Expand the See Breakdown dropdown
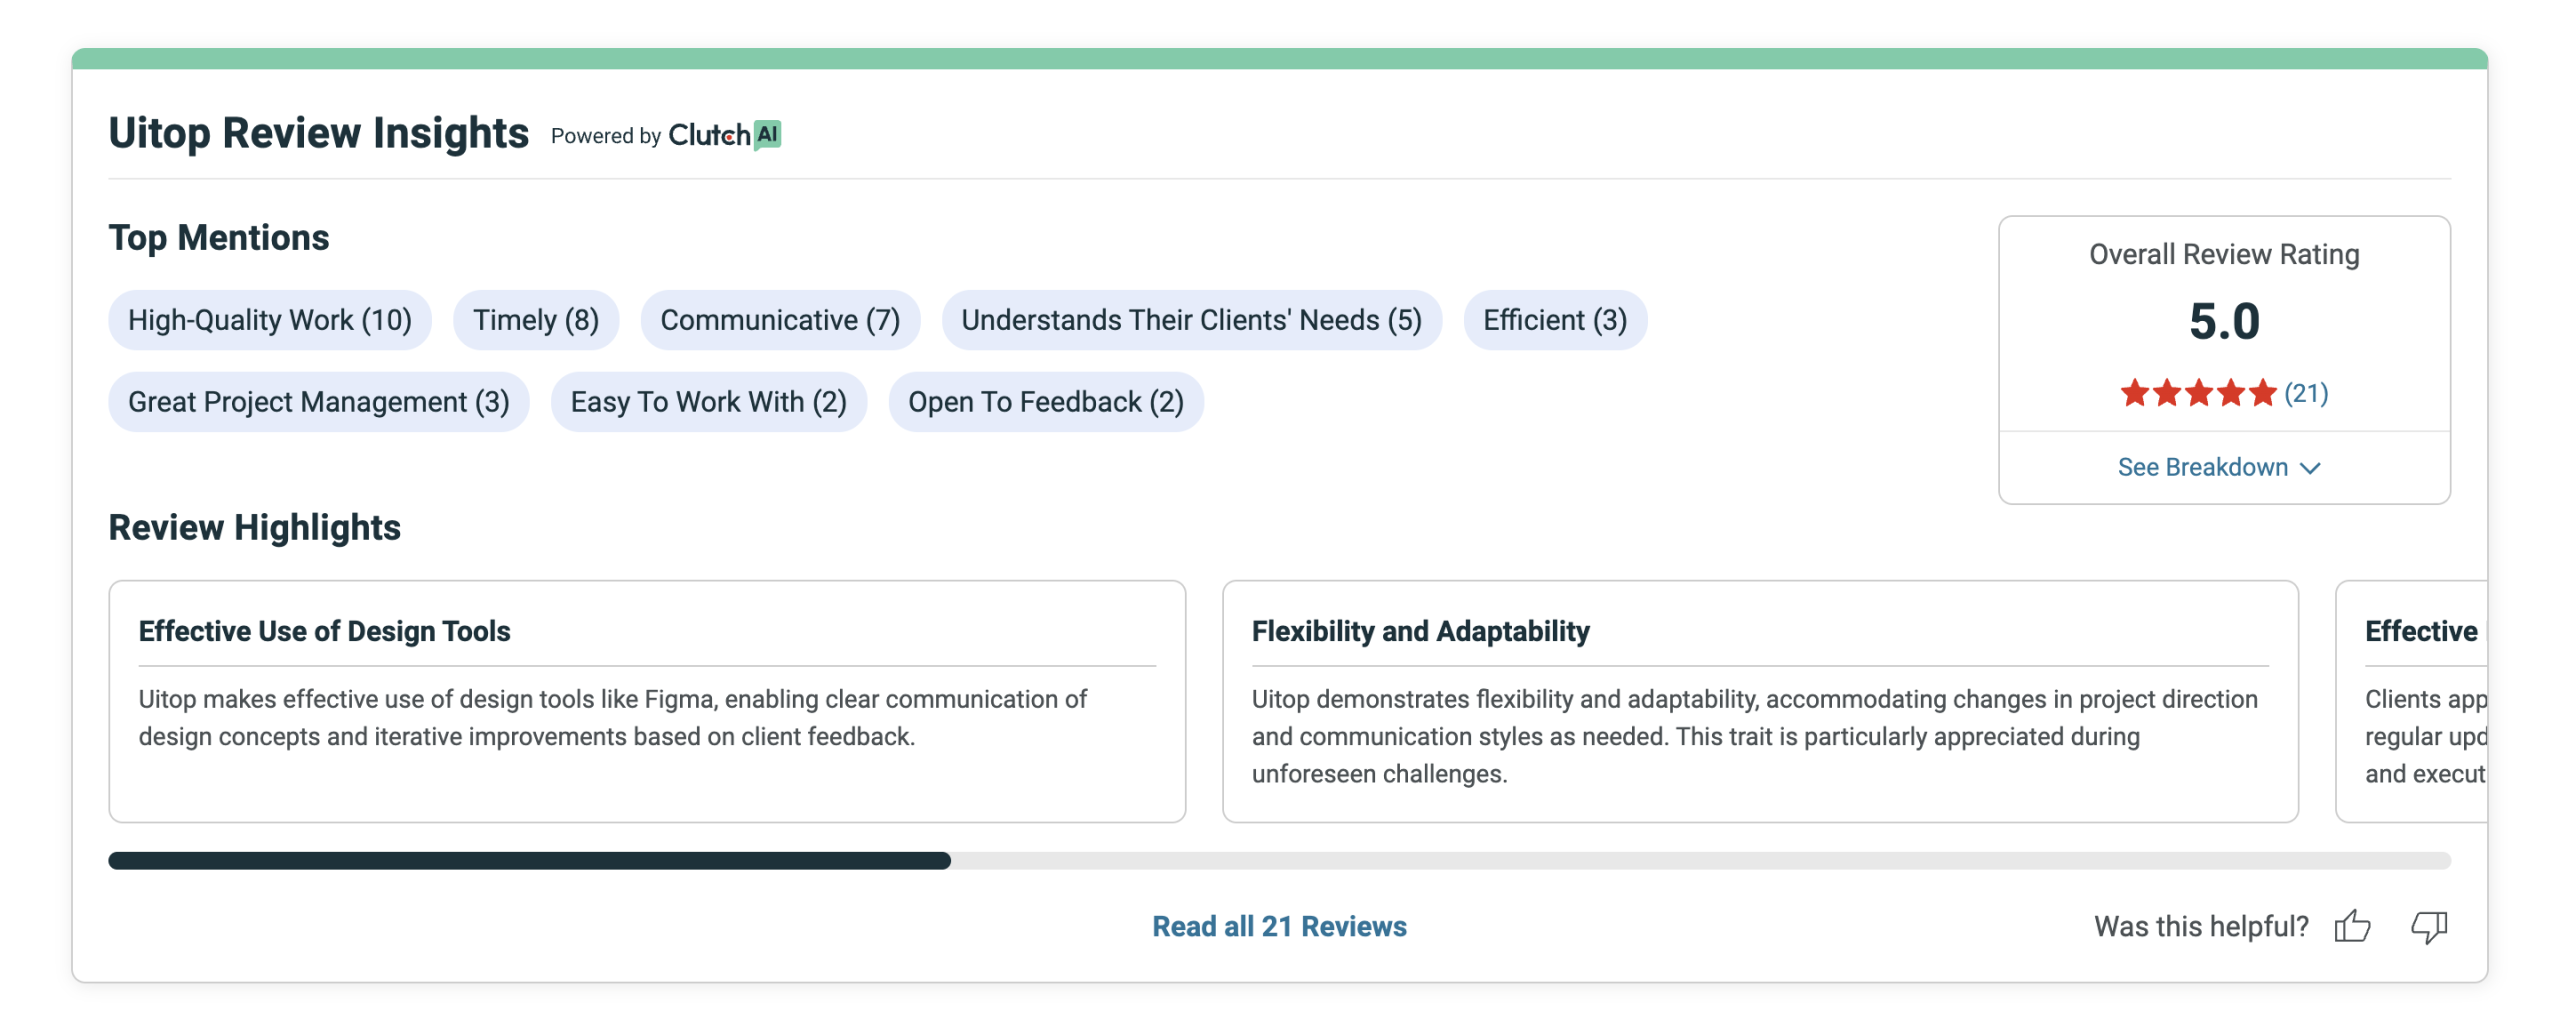2560x1019 pixels. coord(2219,467)
